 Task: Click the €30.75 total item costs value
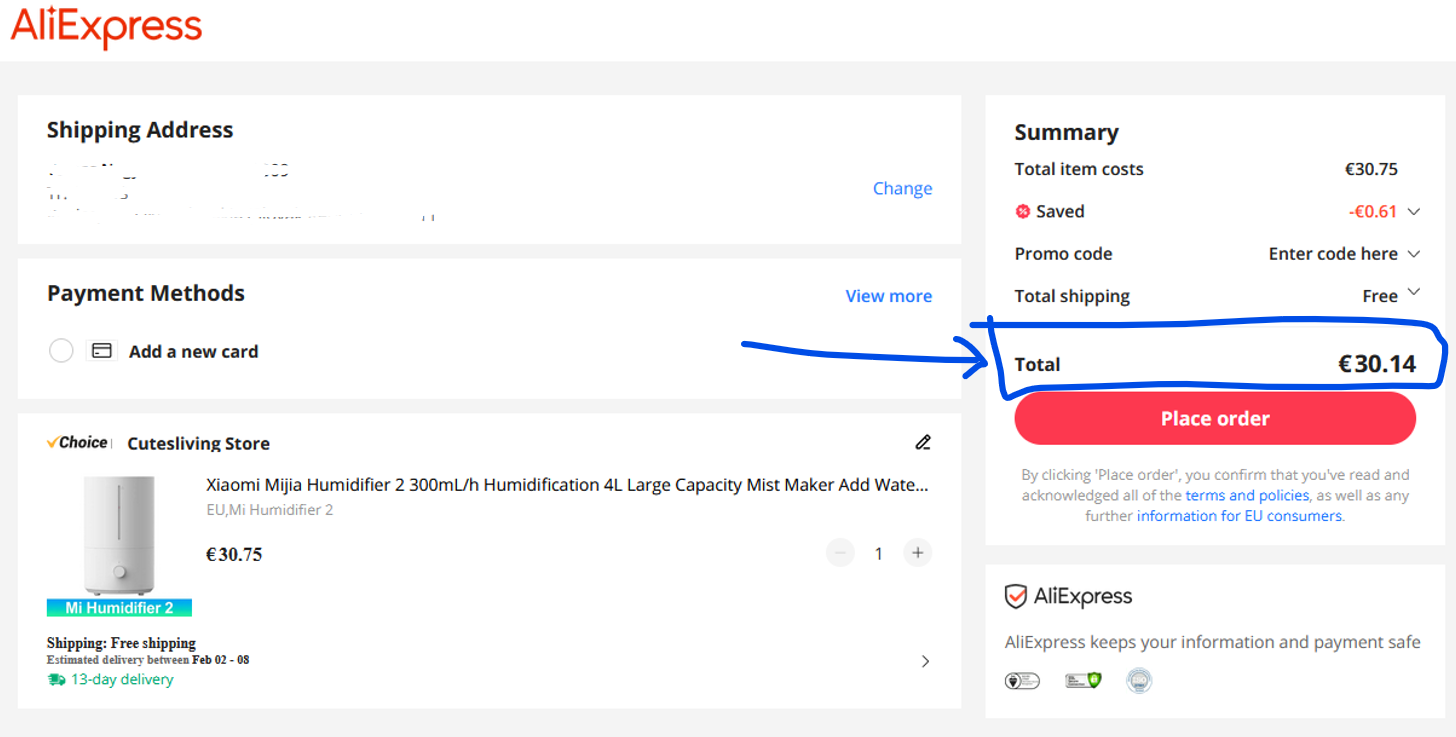(1371, 169)
